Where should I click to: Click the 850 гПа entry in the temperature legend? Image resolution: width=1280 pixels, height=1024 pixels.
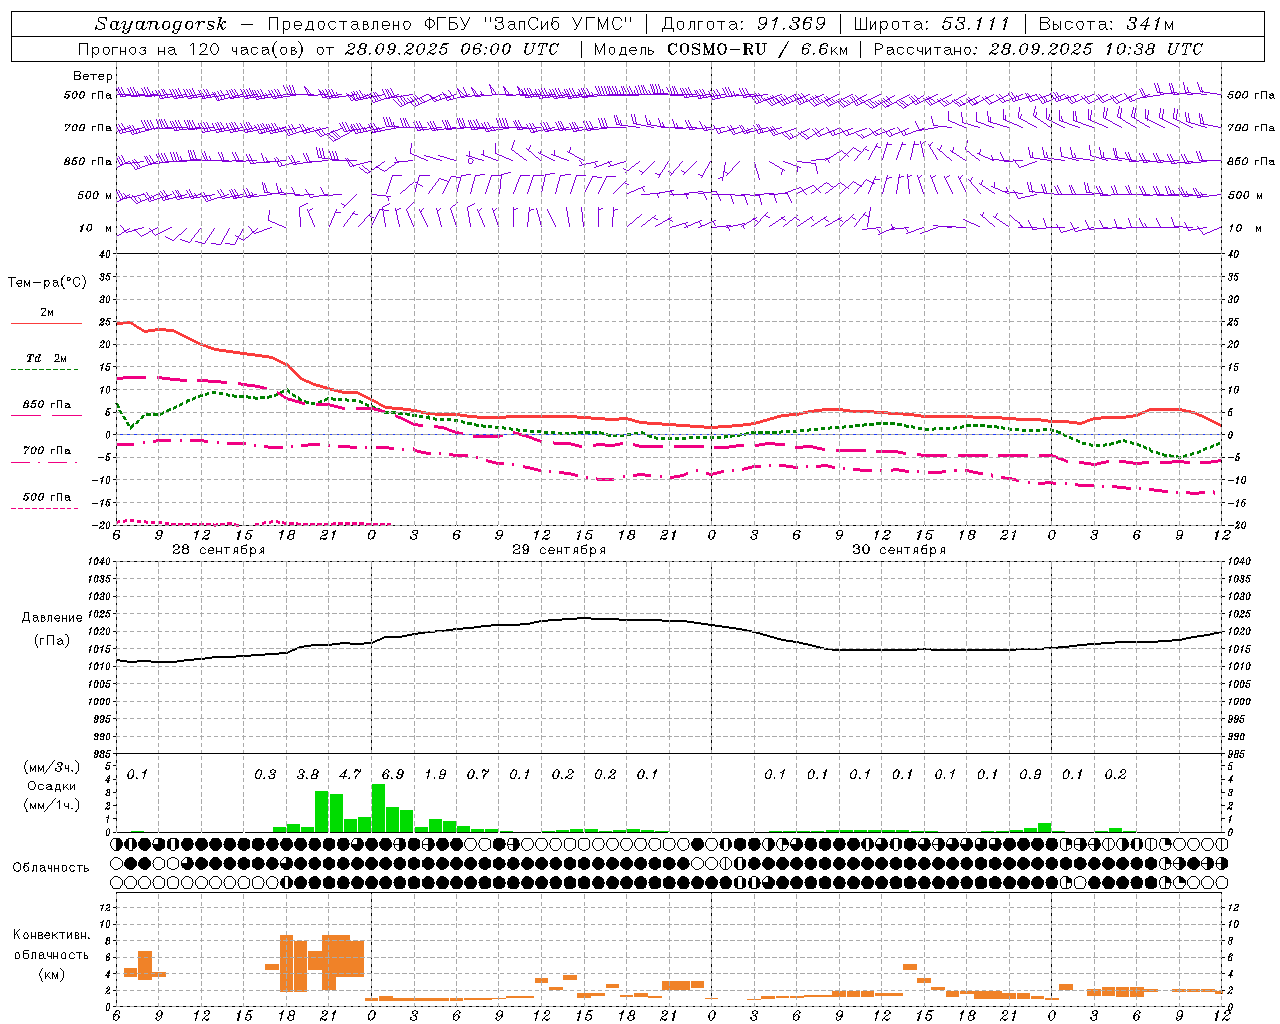click(x=47, y=405)
